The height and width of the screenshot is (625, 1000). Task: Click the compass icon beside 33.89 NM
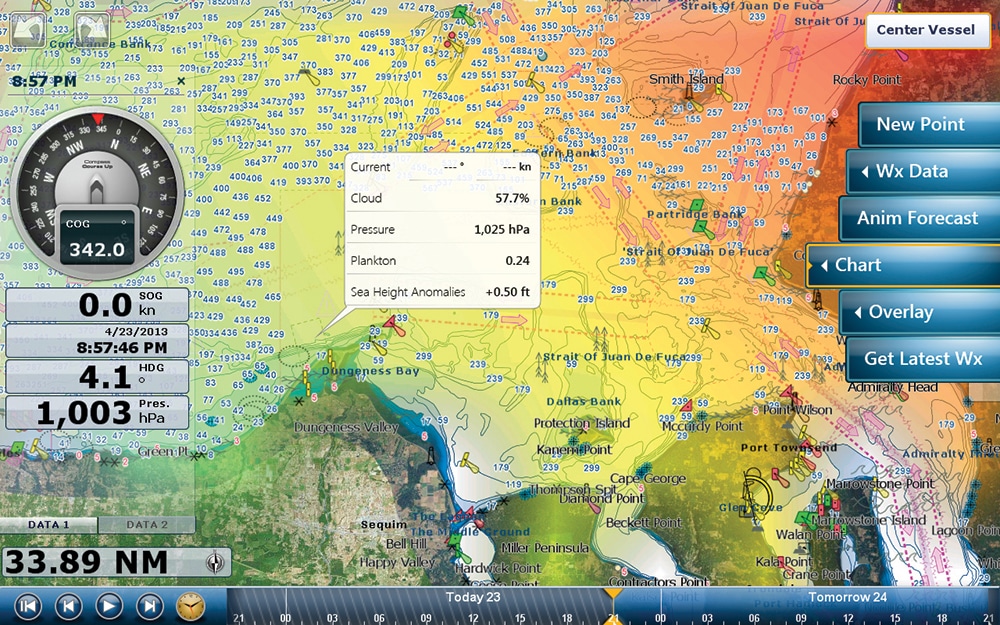pos(215,562)
